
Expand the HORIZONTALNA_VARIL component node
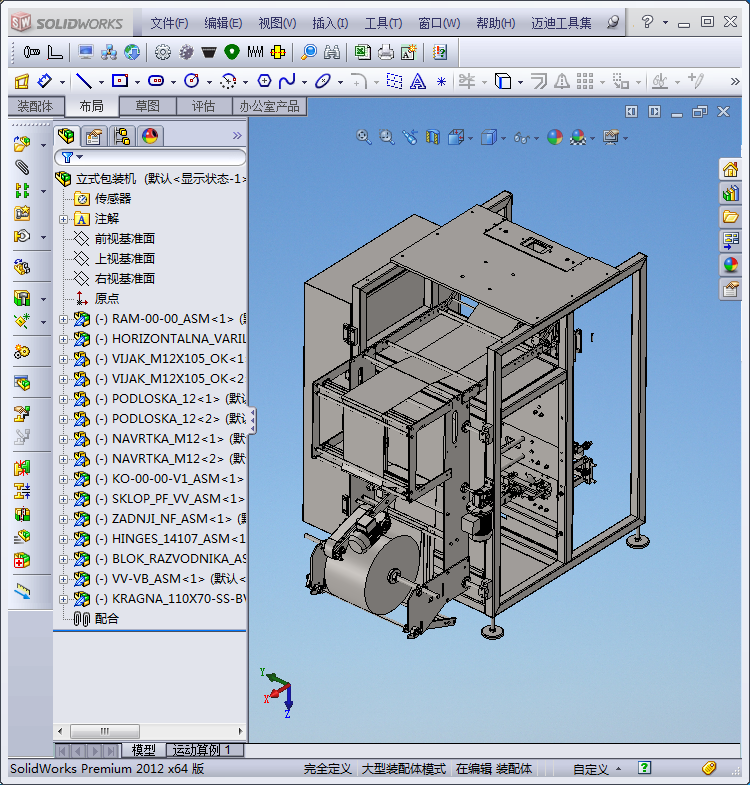[63, 339]
